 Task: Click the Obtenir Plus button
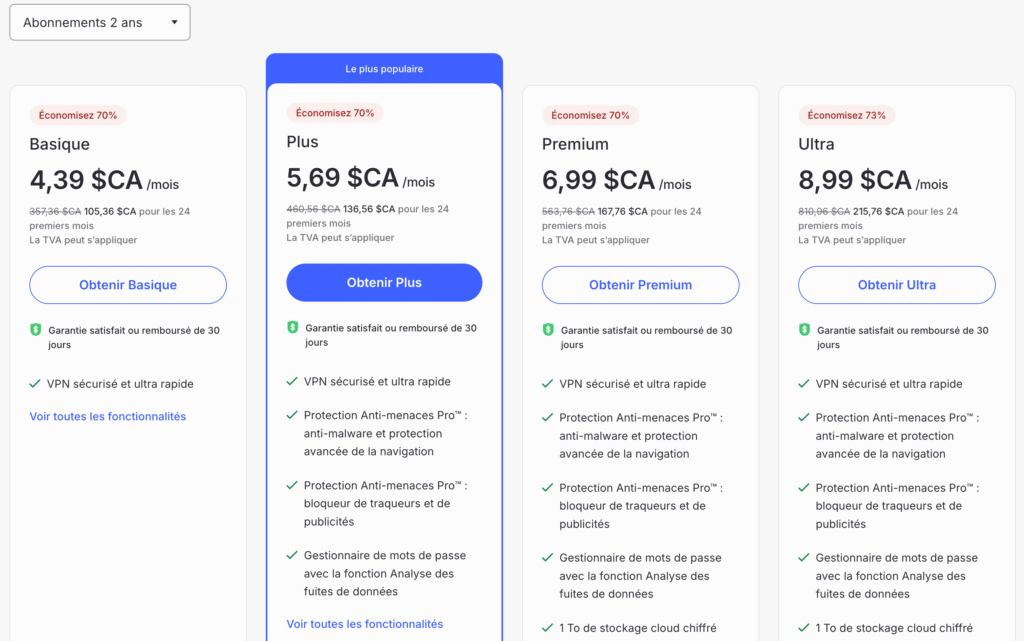tap(384, 283)
